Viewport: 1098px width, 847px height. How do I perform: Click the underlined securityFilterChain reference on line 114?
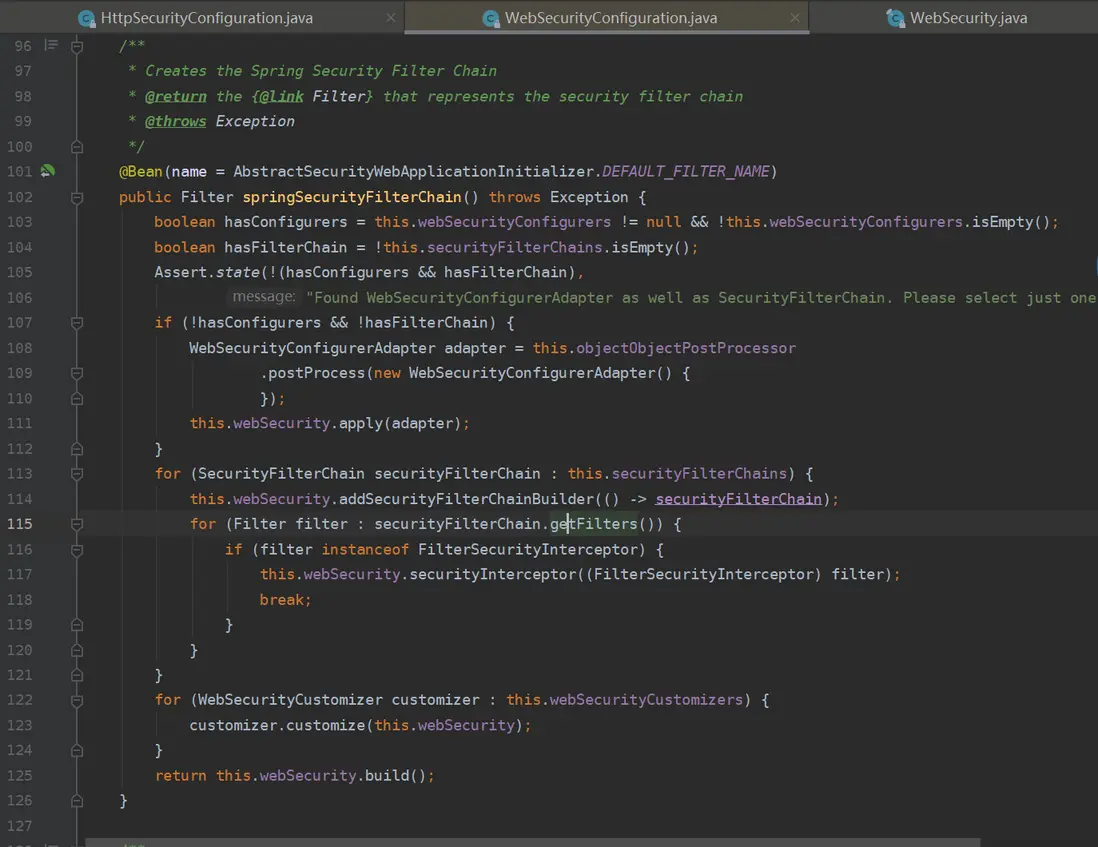point(738,499)
